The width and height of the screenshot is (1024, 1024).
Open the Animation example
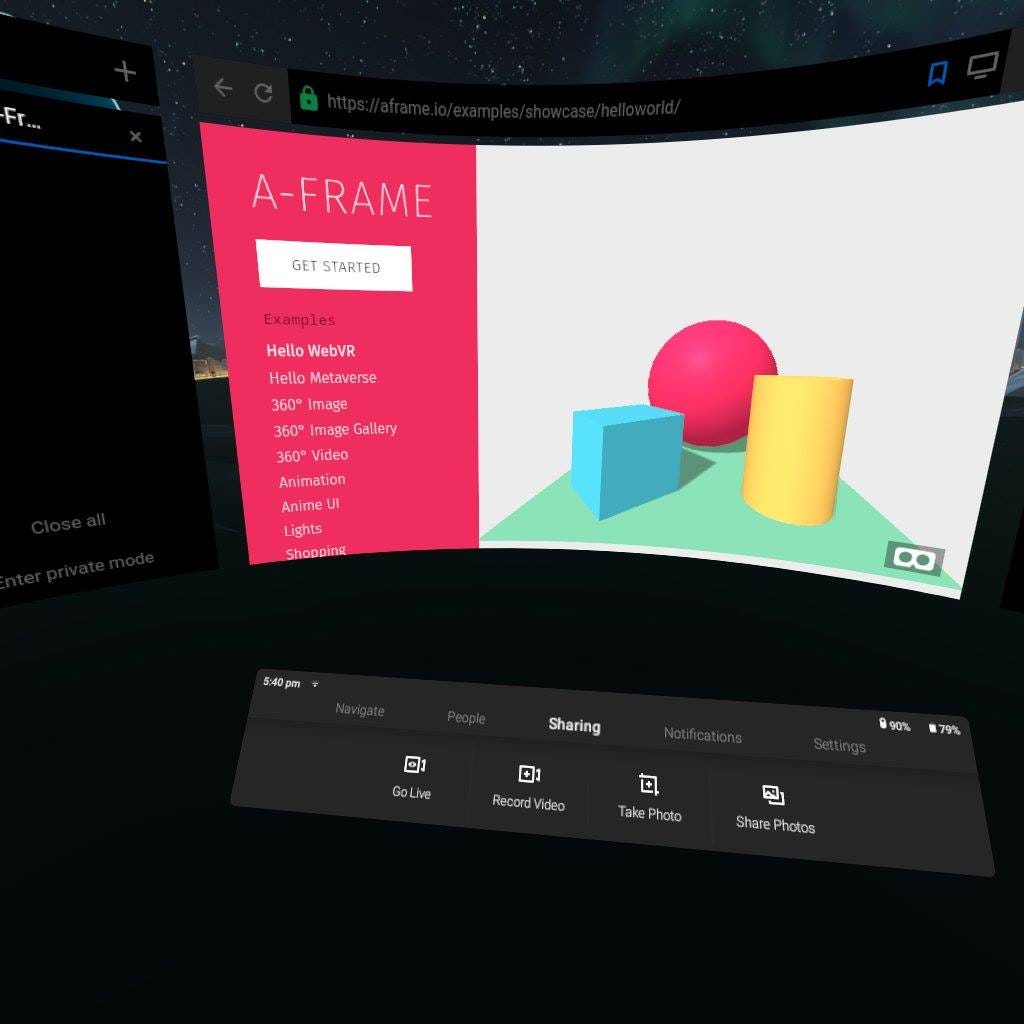click(312, 481)
